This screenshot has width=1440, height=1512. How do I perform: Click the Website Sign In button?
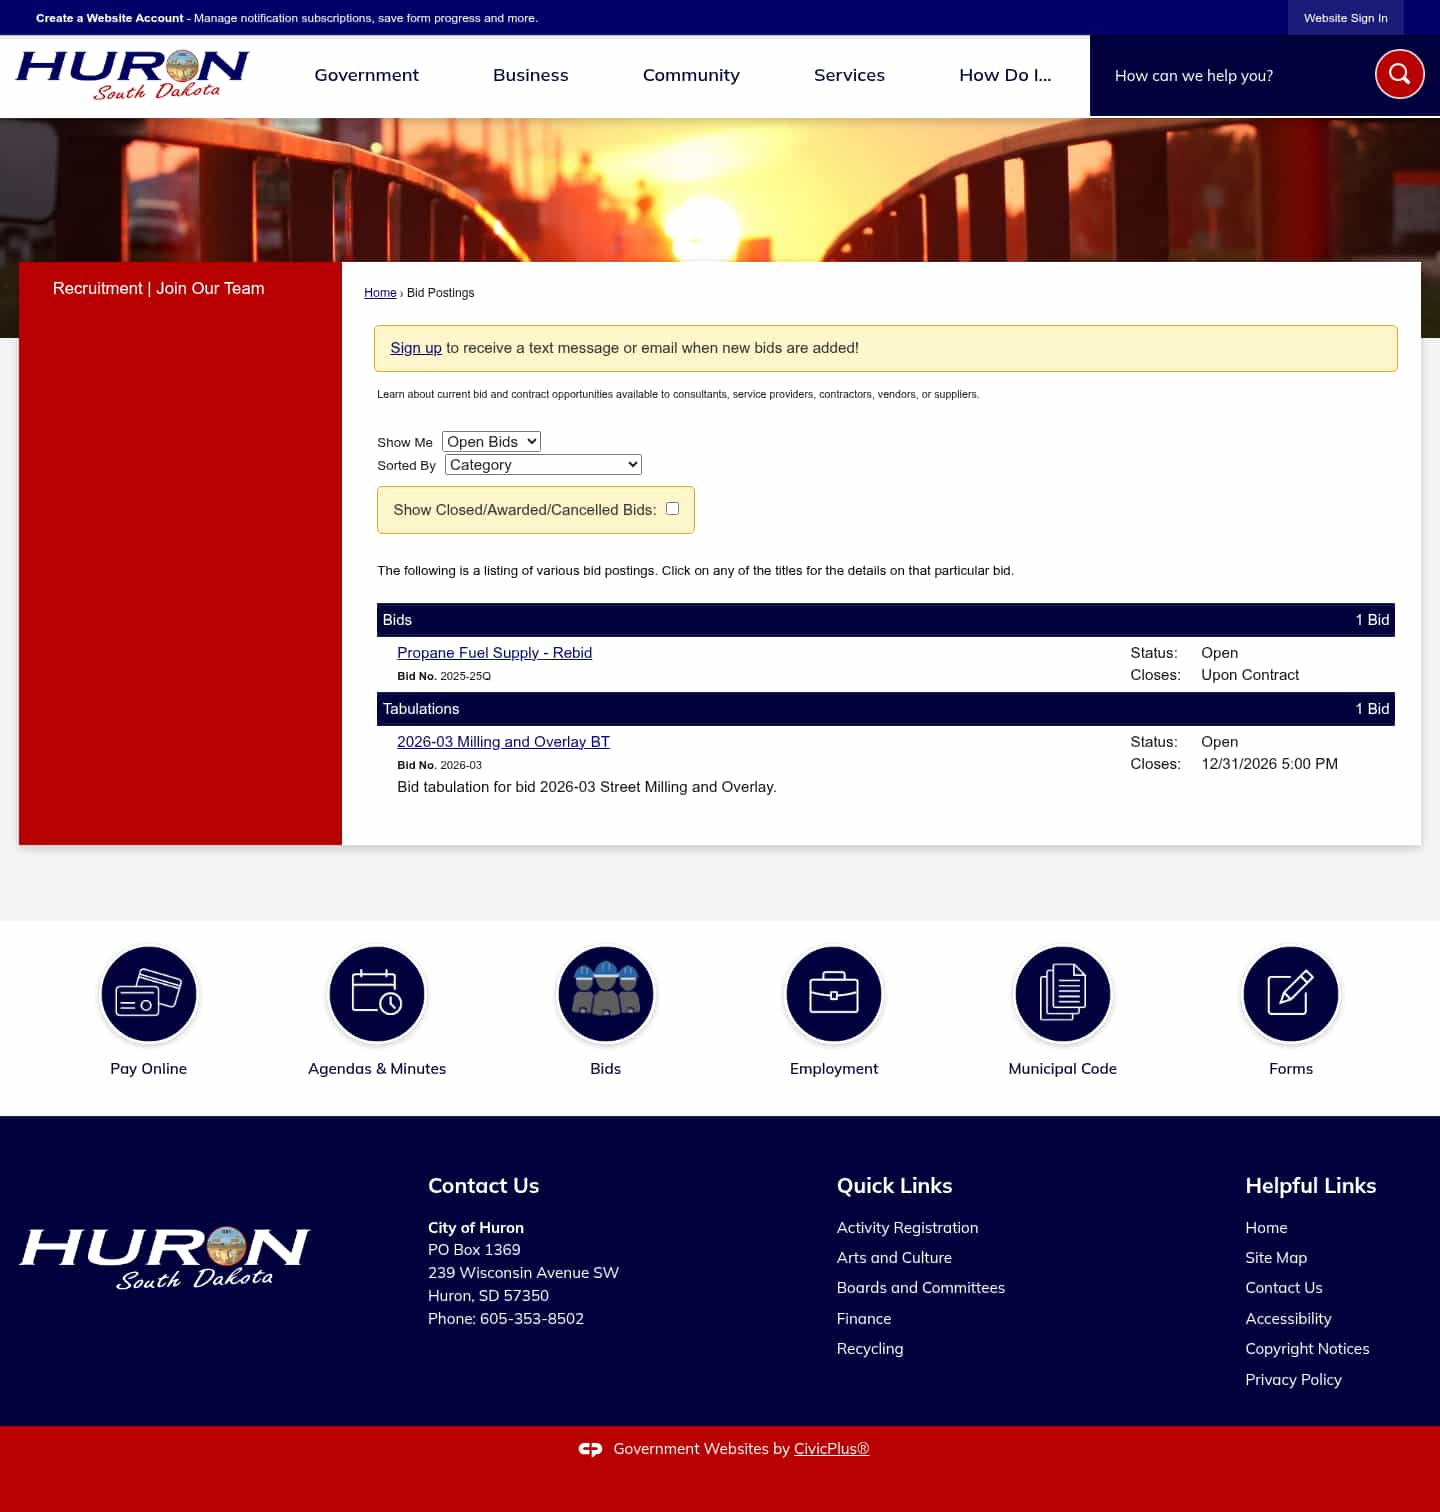click(x=1345, y=17)
